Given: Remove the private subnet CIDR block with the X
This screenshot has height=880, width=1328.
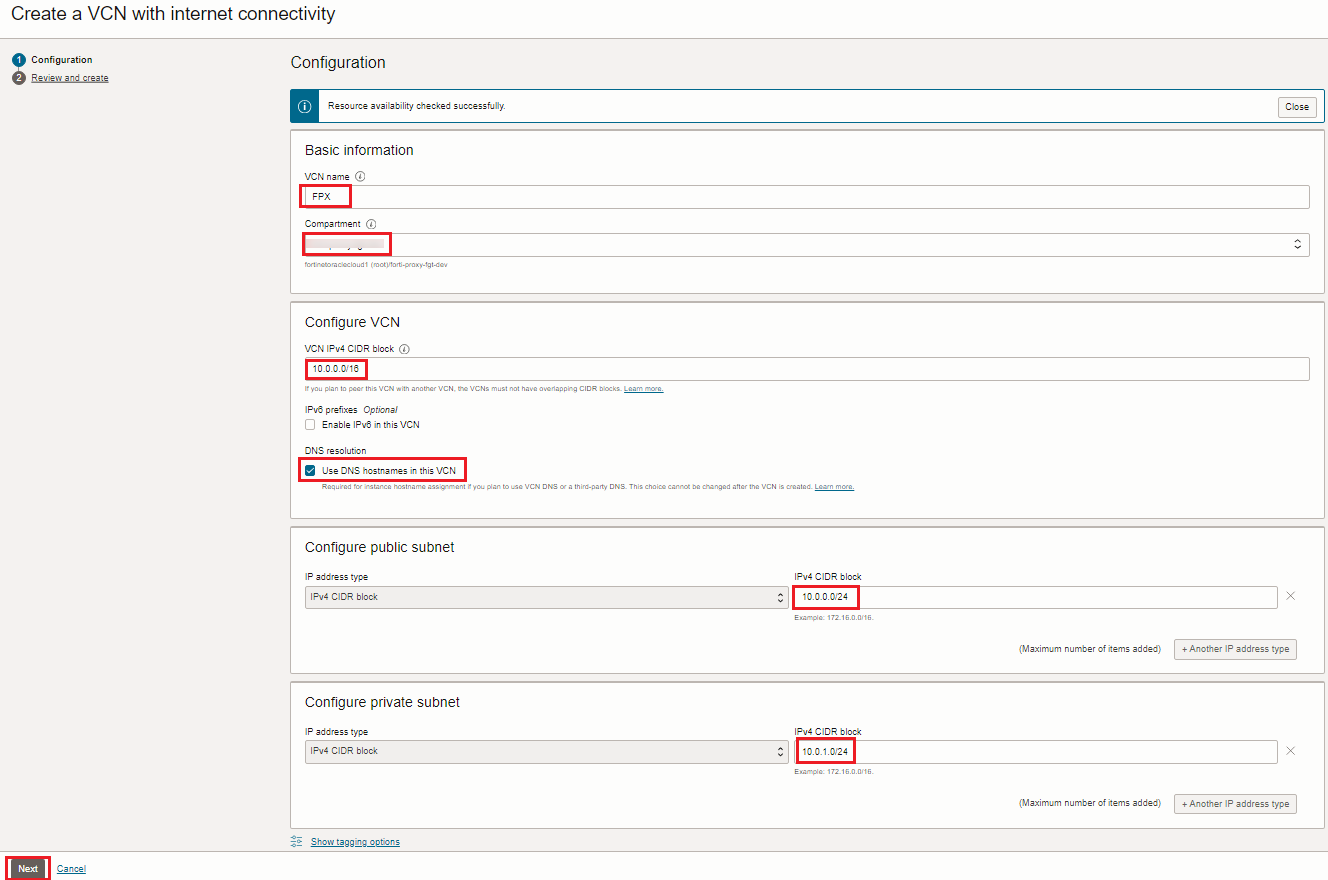Looking at the screenshot, I should click(1290, 750).
